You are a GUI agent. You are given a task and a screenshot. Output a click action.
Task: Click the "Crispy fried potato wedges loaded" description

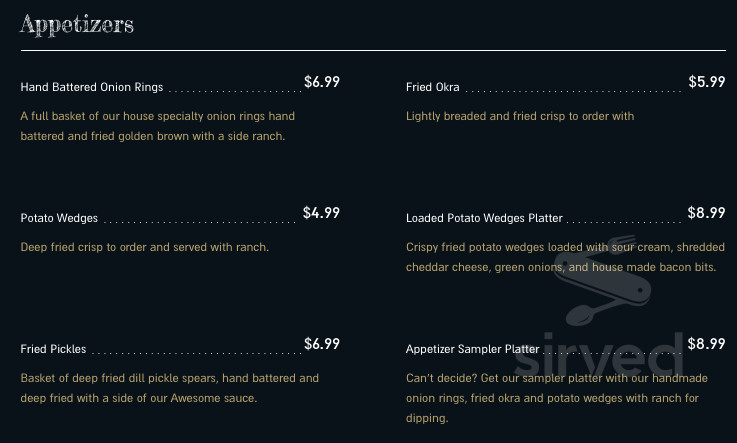[560, 257]
